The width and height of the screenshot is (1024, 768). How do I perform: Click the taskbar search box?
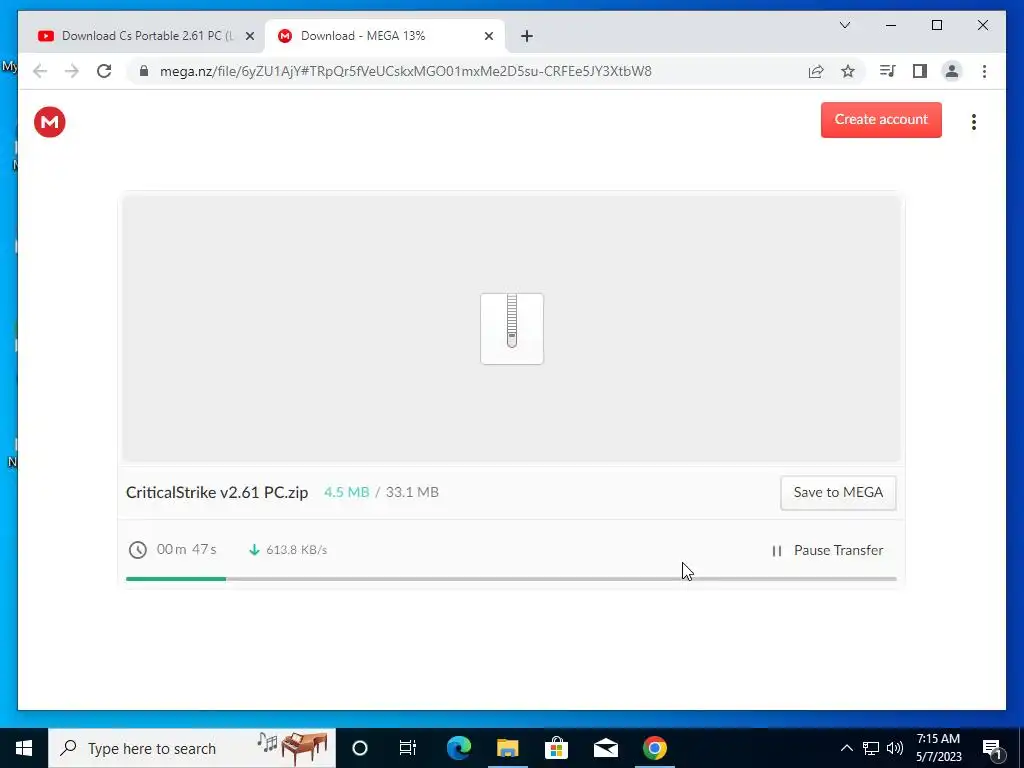192,748
